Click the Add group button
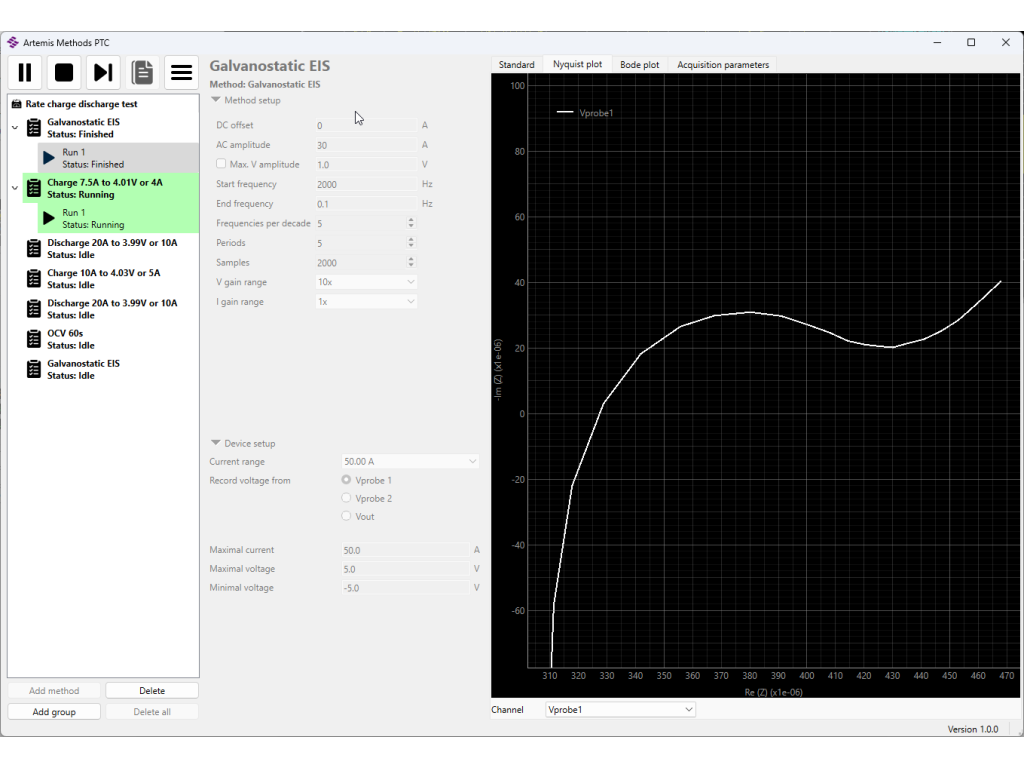Screen dimensions: 1024x768 click(x=53, y=712)
